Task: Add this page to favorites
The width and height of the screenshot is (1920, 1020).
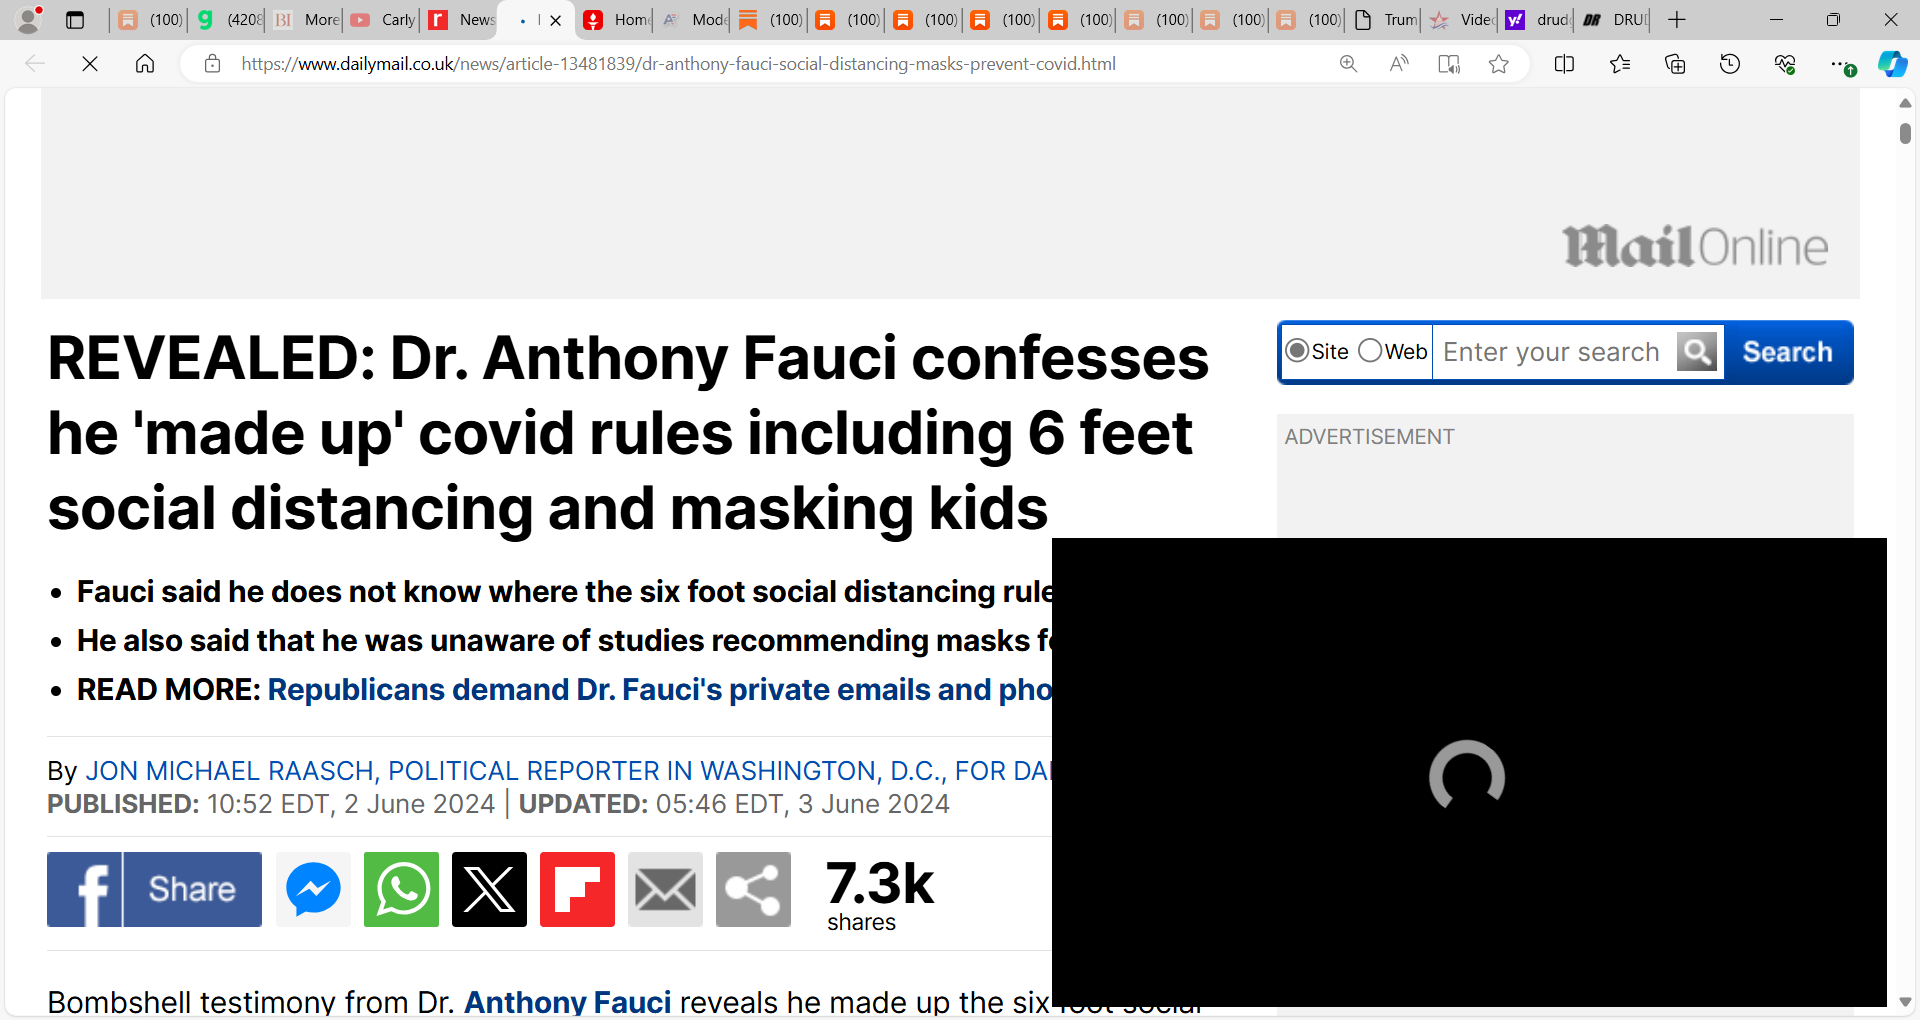Action: pos(1498,64)
